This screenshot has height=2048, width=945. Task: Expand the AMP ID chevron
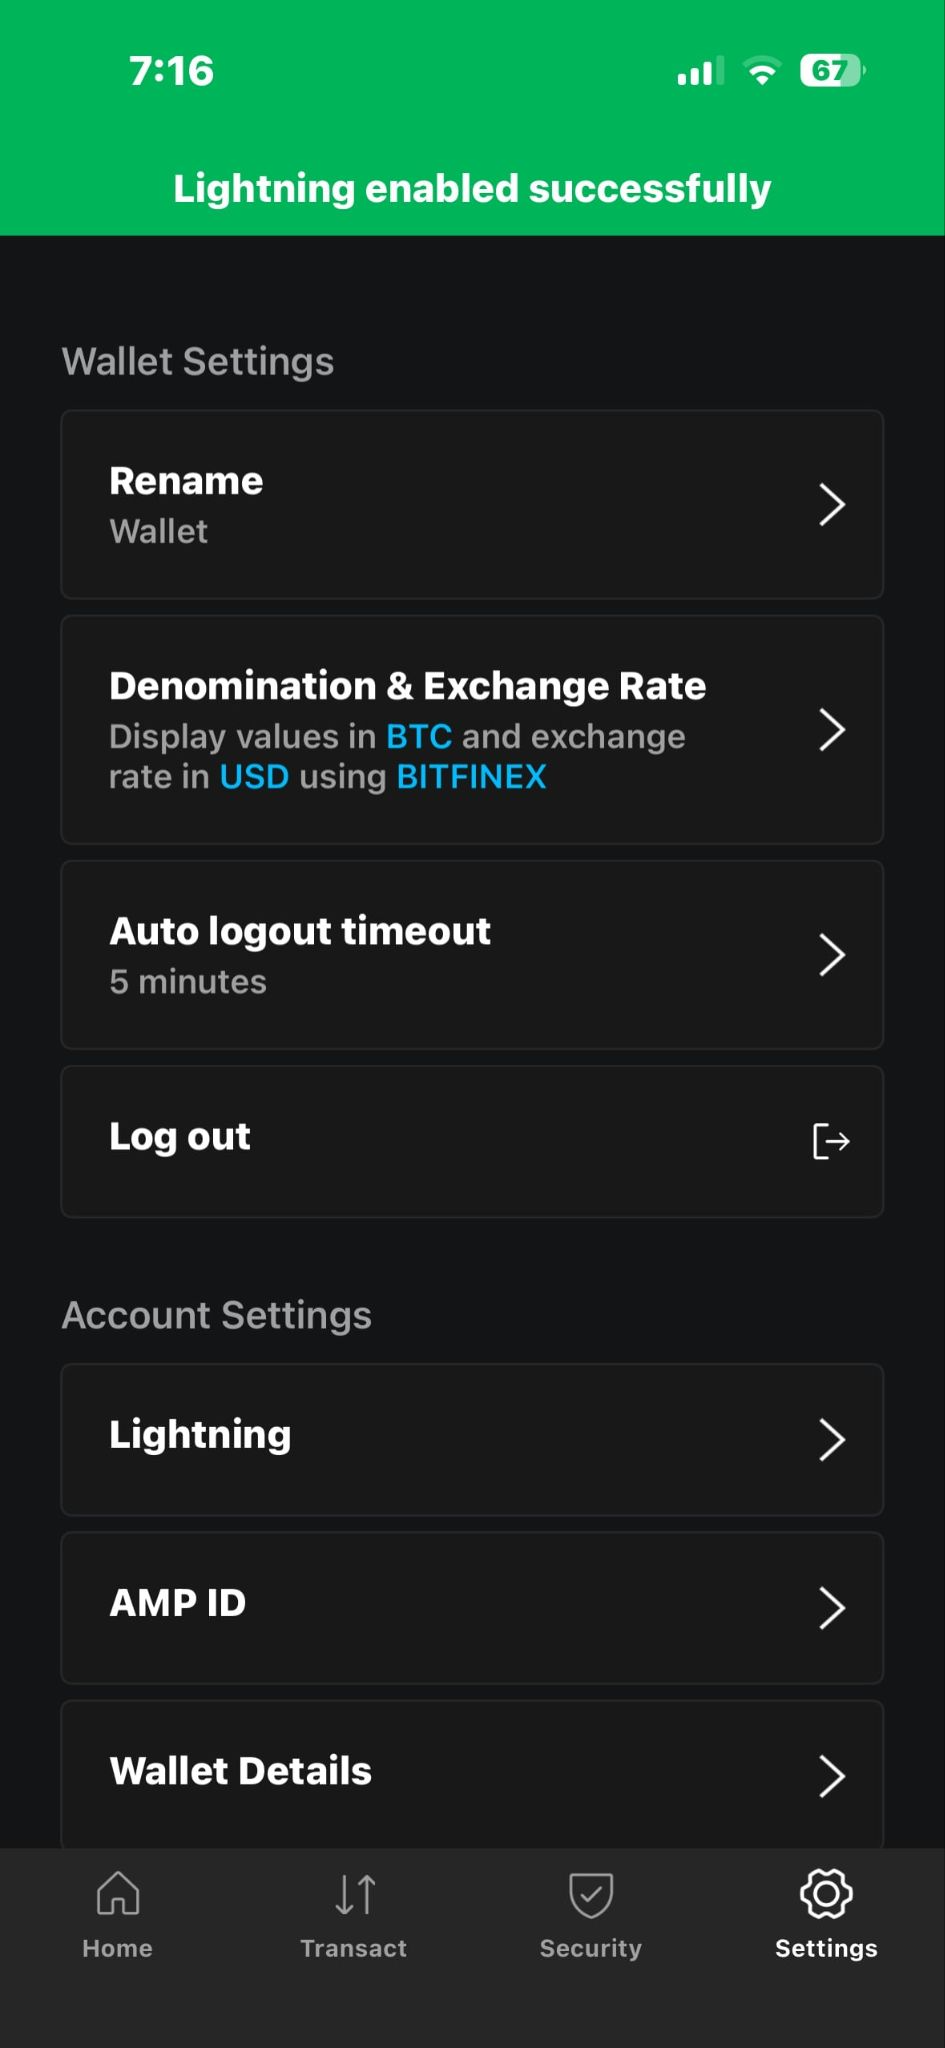click(832, 1608)
